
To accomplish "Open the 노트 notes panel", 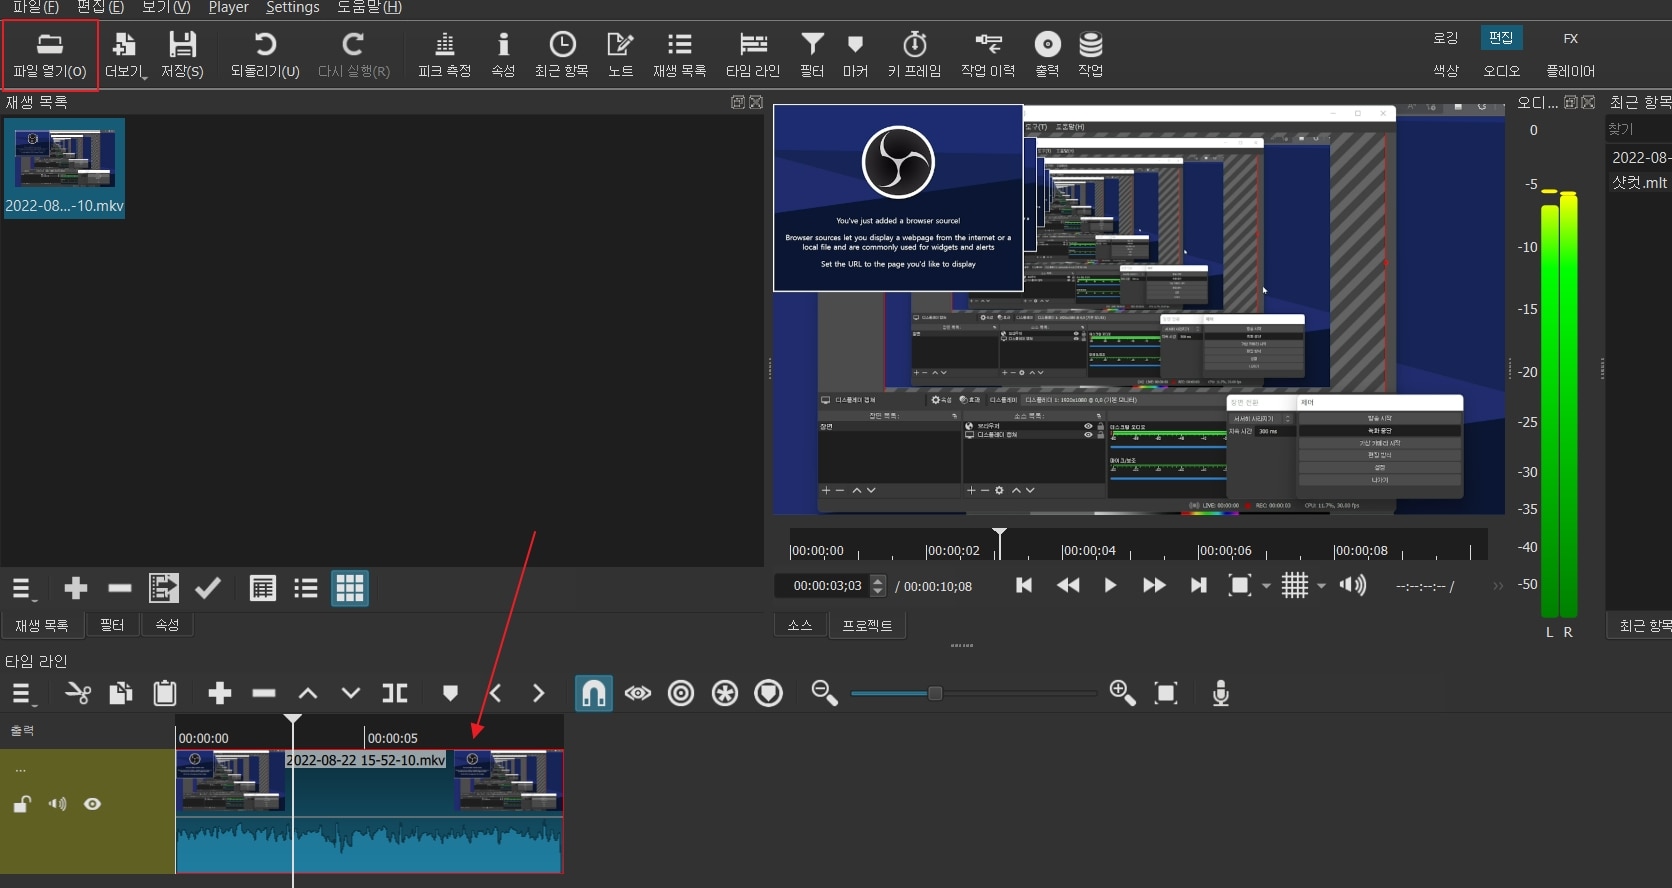I will pos(620,55).
